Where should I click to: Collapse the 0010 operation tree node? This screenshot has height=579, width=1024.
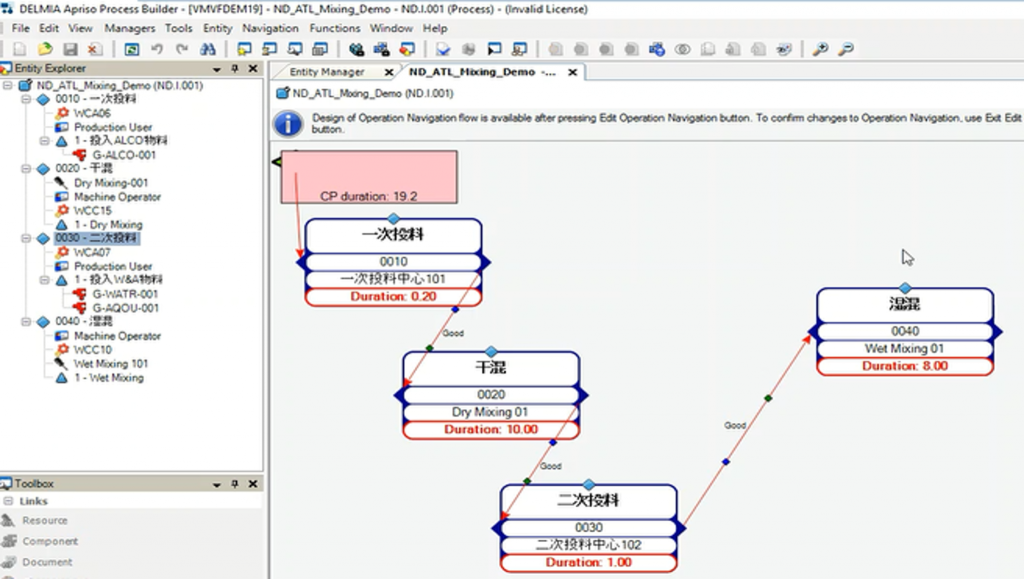27,100
